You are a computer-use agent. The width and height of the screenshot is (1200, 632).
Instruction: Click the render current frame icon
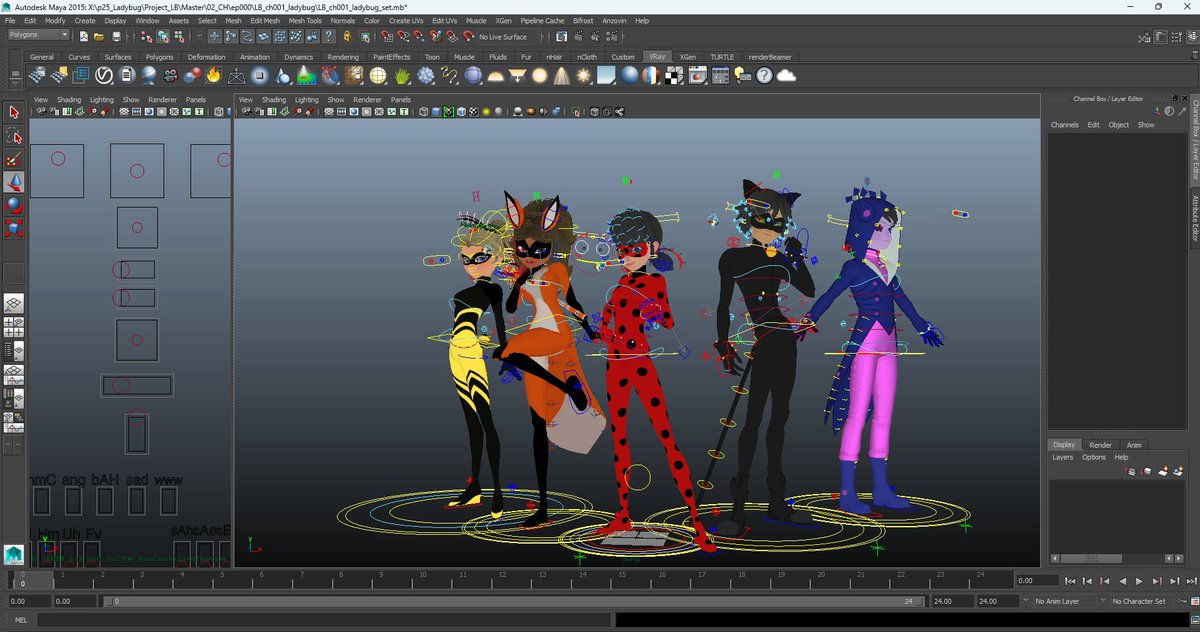click(578, 35)
